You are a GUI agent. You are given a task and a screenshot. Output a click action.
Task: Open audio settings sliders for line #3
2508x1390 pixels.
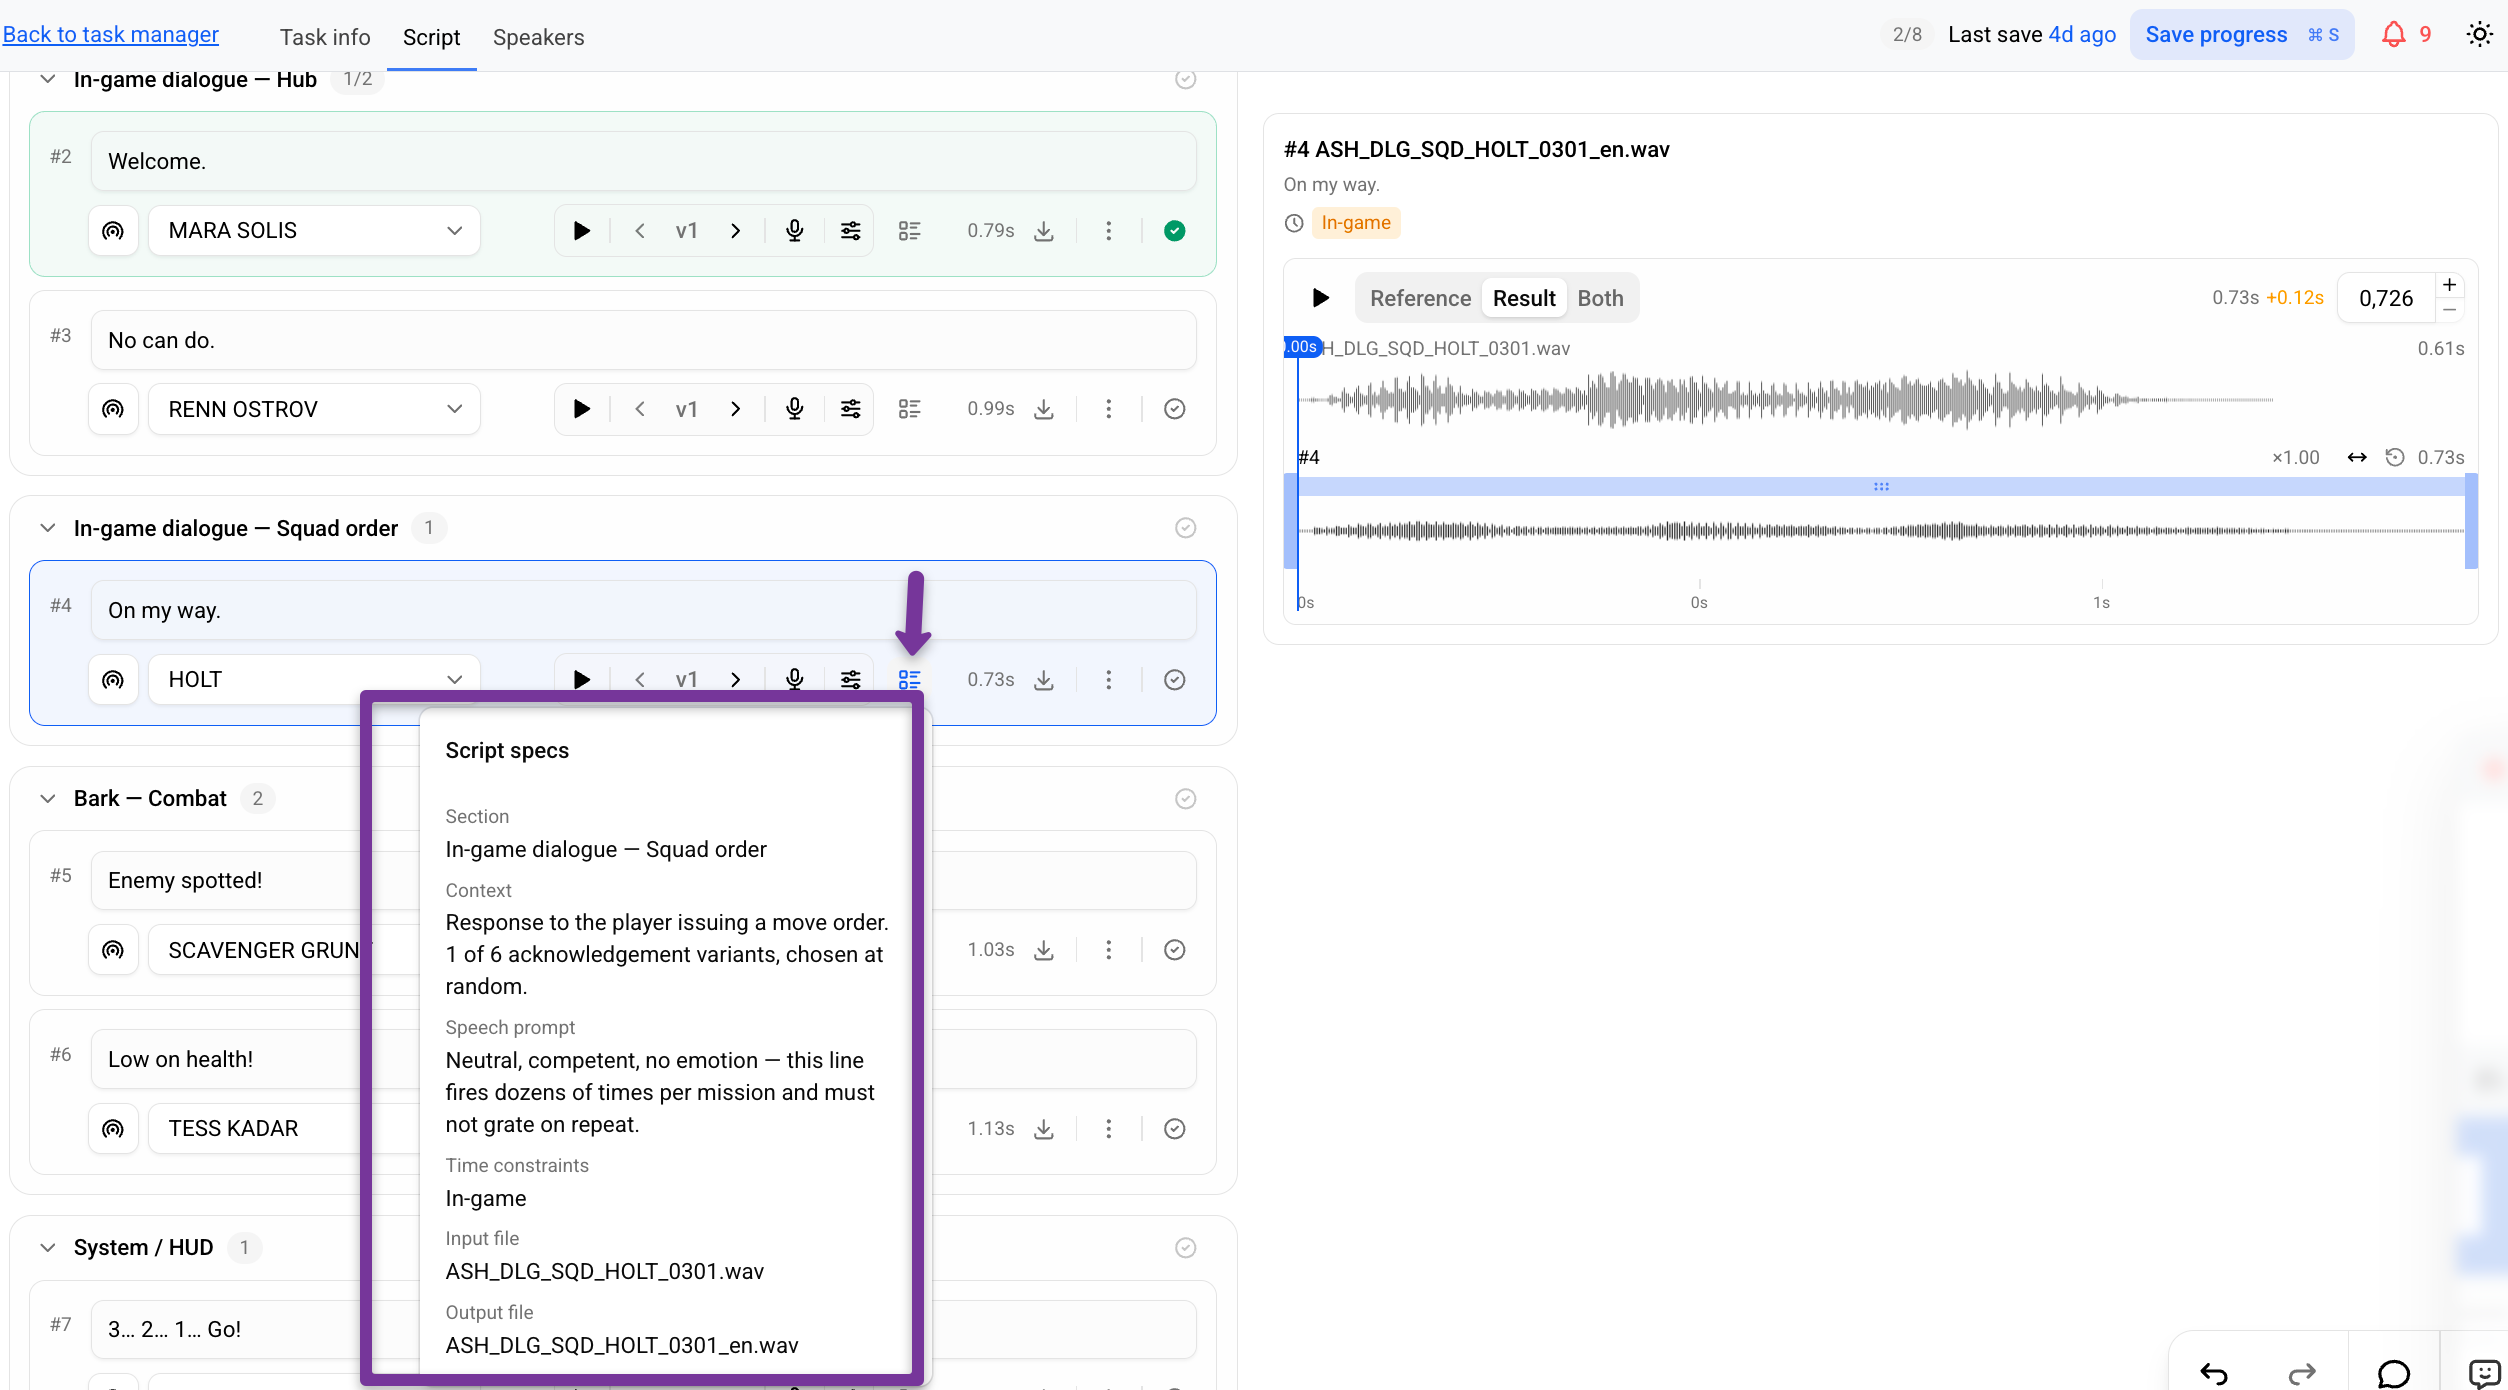[850, 409]
